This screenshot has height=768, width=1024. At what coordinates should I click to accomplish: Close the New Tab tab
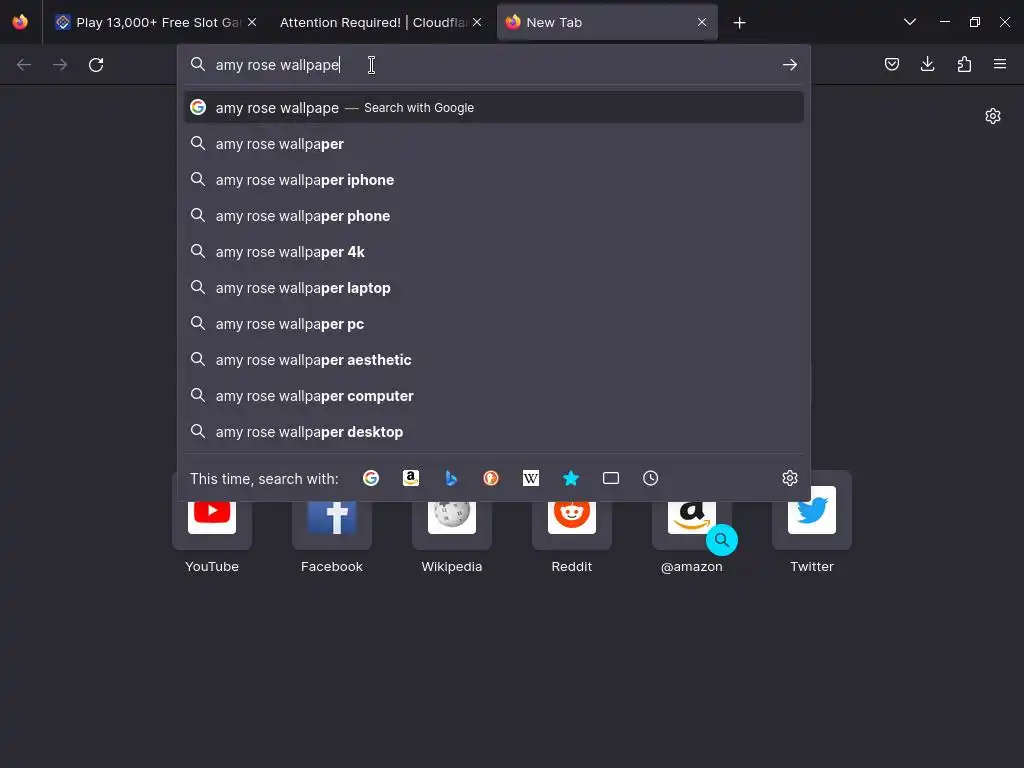pos(702,22)
